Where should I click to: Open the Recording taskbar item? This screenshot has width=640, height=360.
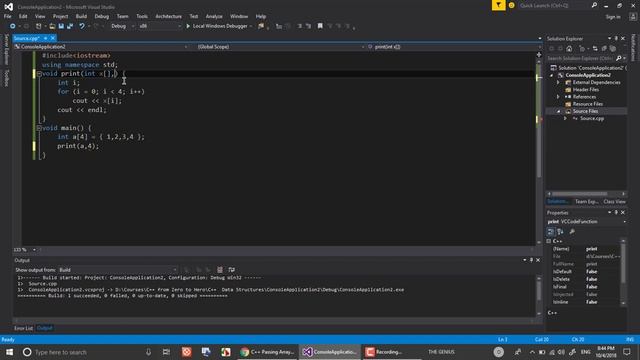click(384, 352)
